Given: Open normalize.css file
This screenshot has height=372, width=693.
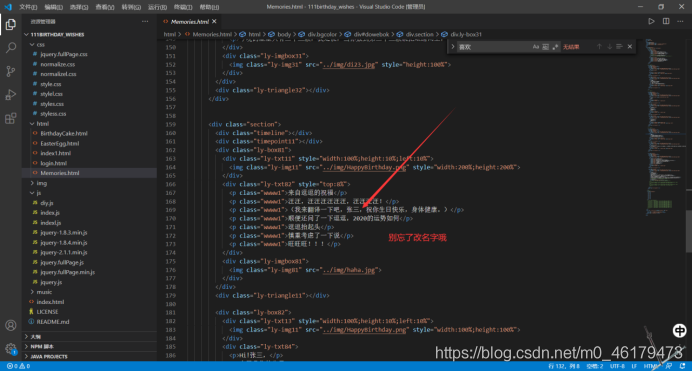Looking at the screenshot, I should click(57, 65).
